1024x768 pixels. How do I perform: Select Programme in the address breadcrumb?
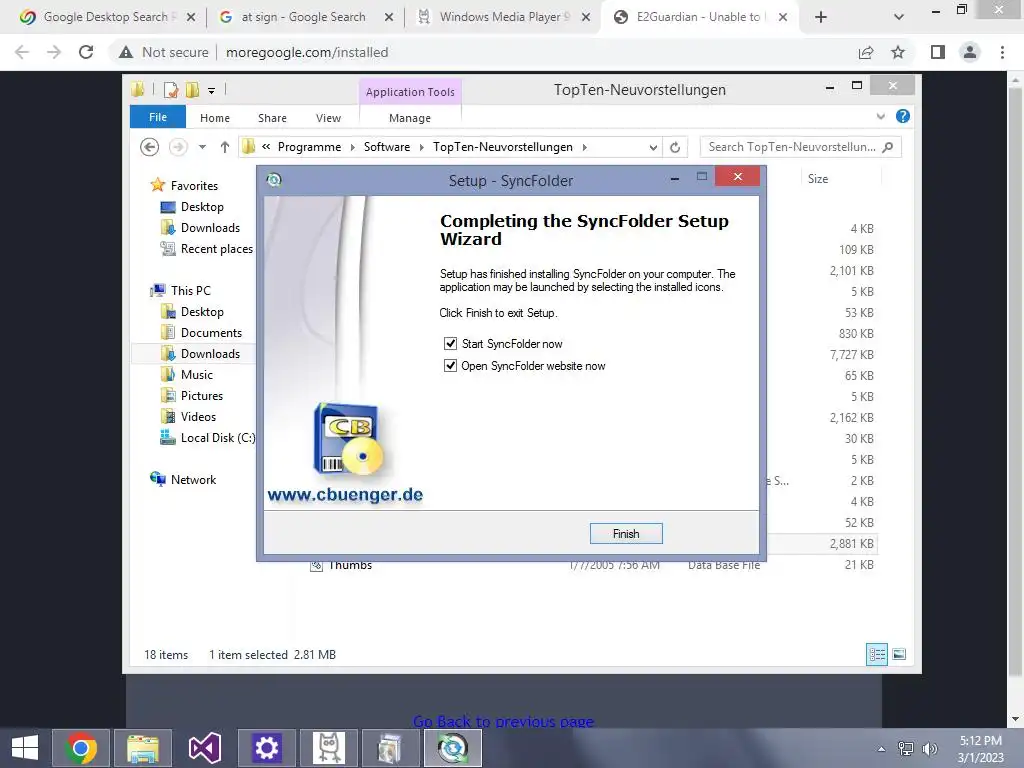click(x=309, y=147)
